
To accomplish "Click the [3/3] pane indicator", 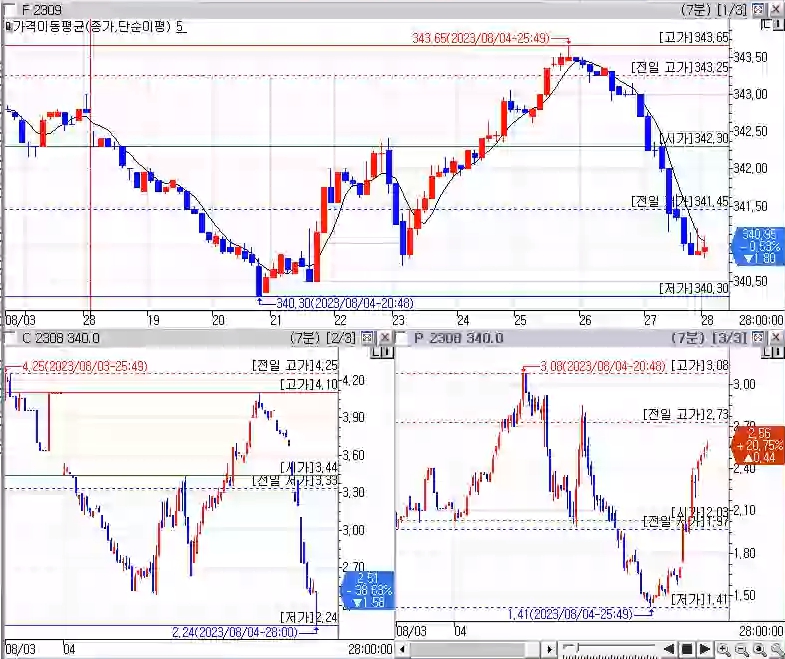I will coord(731,338).
